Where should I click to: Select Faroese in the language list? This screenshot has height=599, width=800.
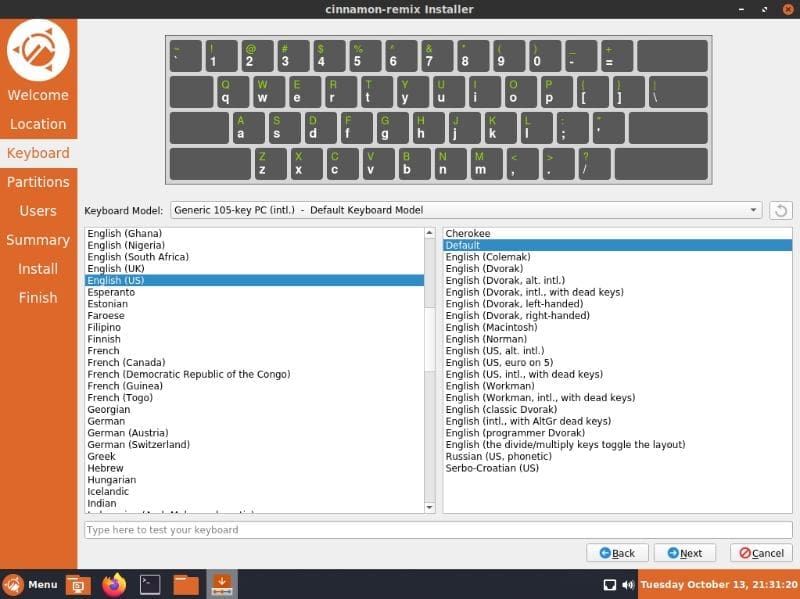pos(254,316)
